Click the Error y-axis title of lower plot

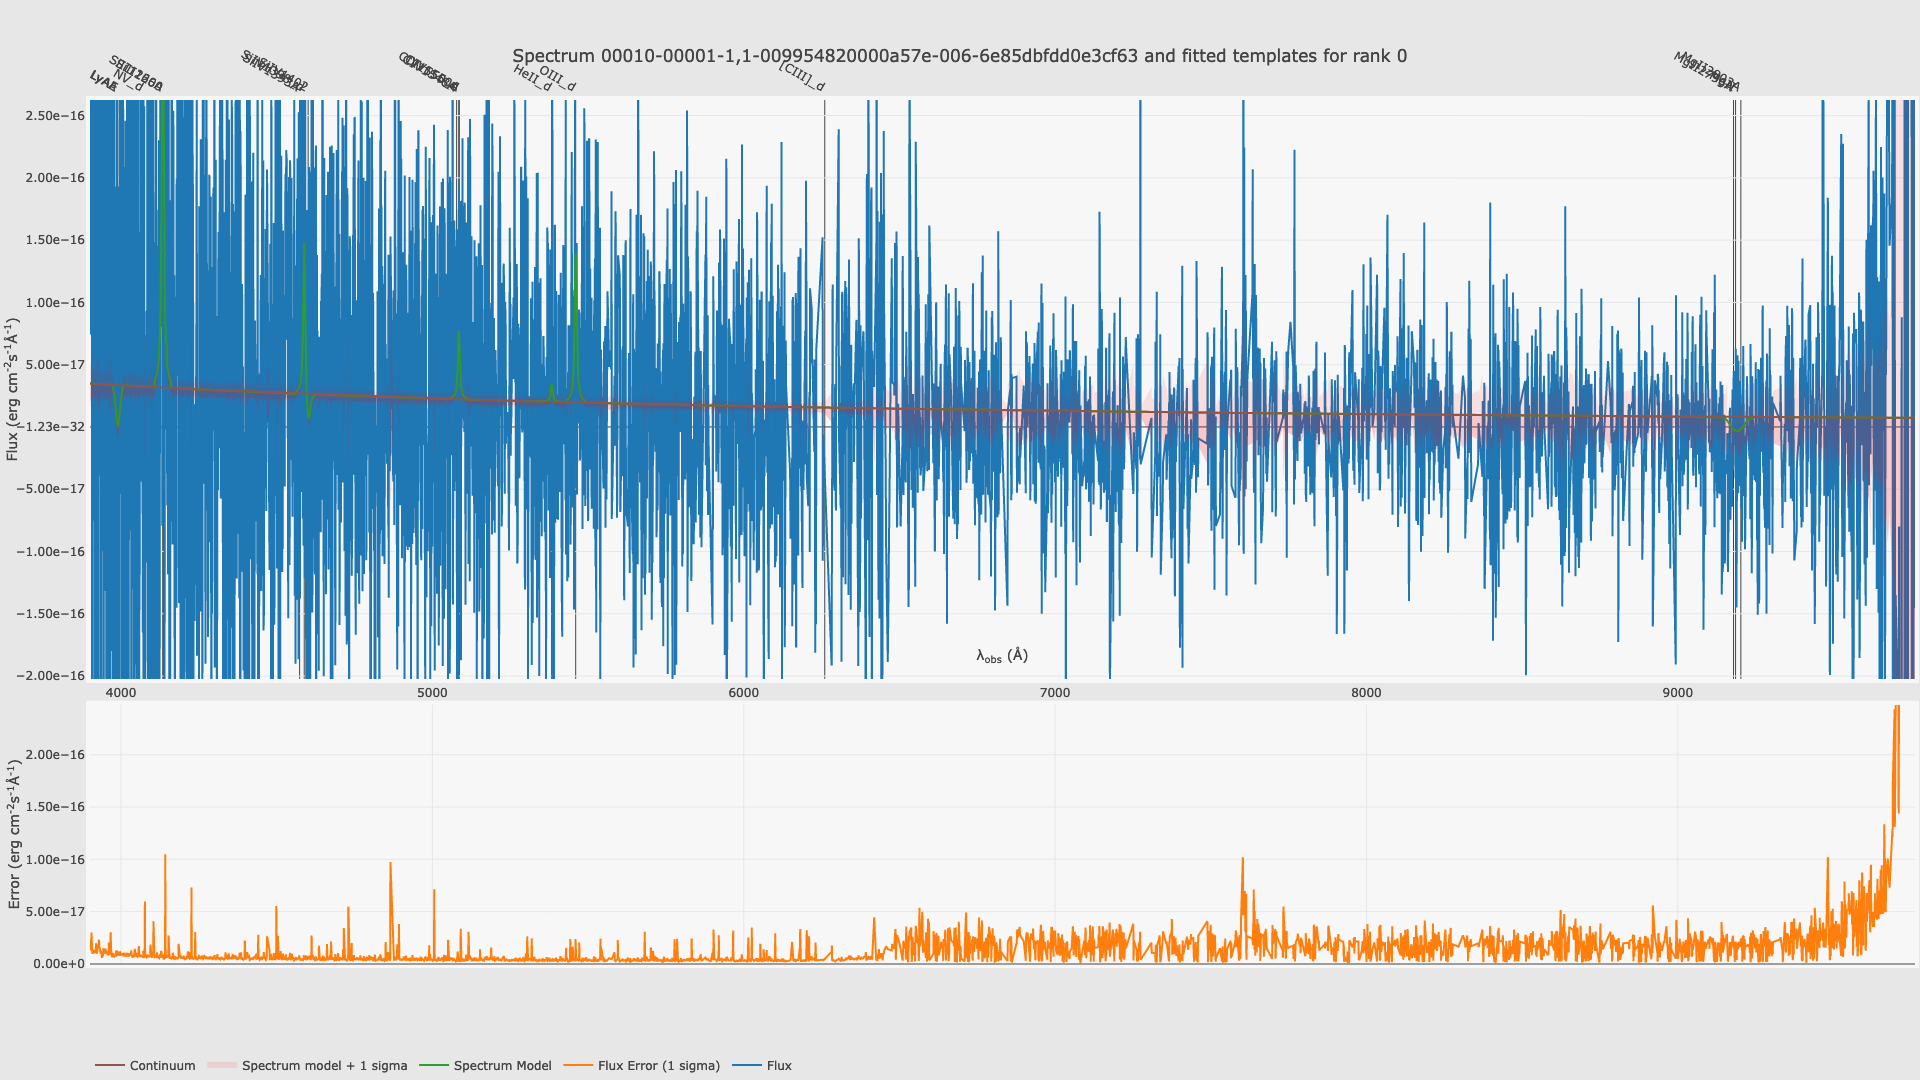click(x=14, y=833)
